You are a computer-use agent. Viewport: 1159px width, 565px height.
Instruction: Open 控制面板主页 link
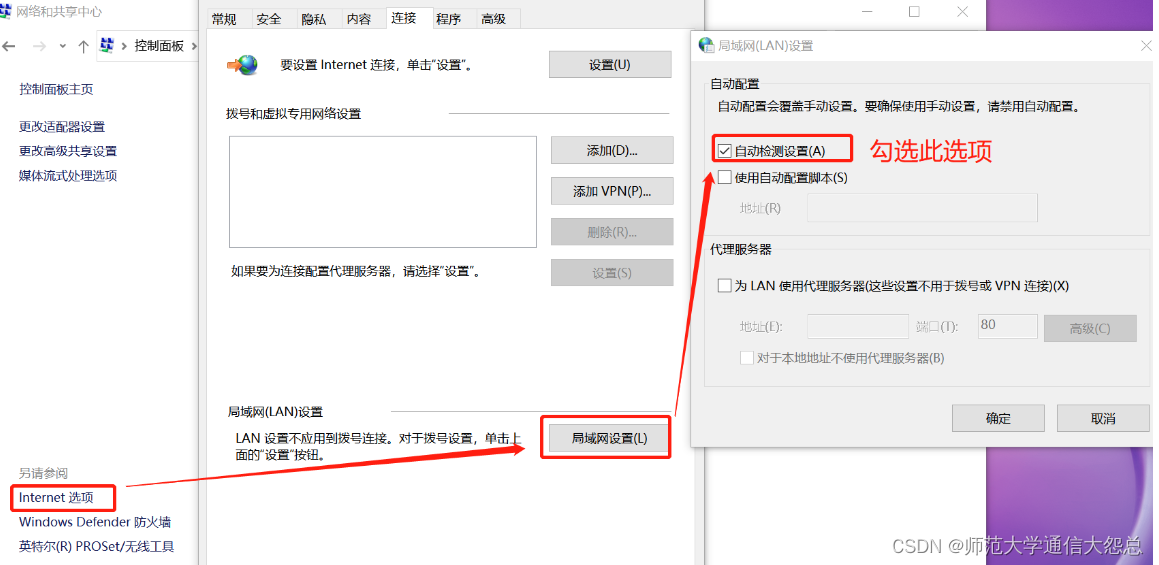(x=56, y=89)
